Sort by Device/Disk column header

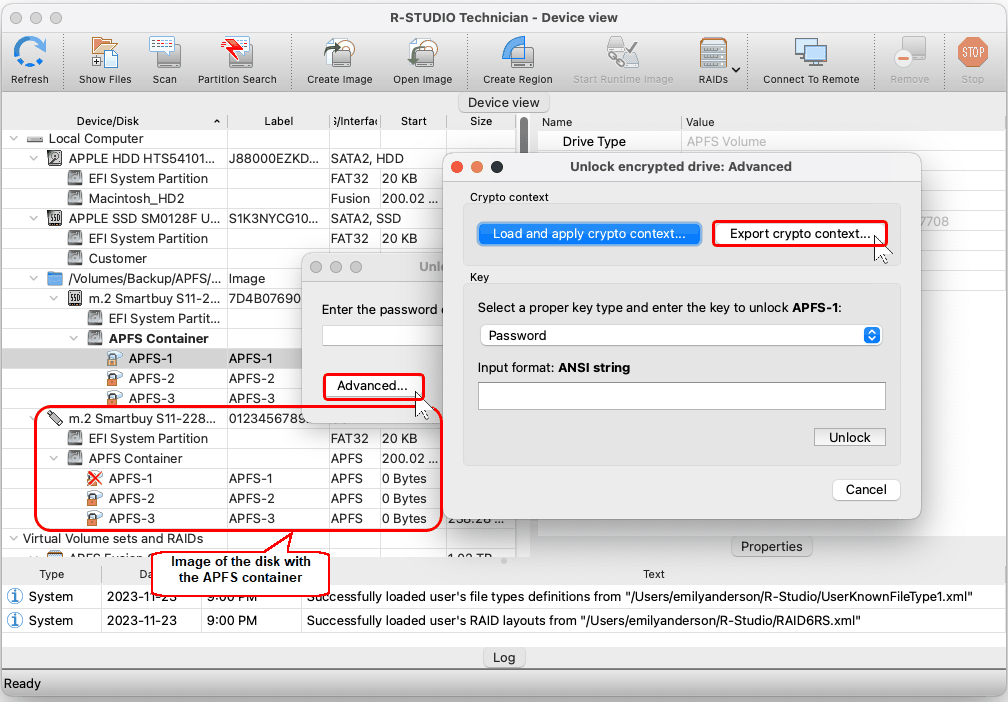coord(114,121)
